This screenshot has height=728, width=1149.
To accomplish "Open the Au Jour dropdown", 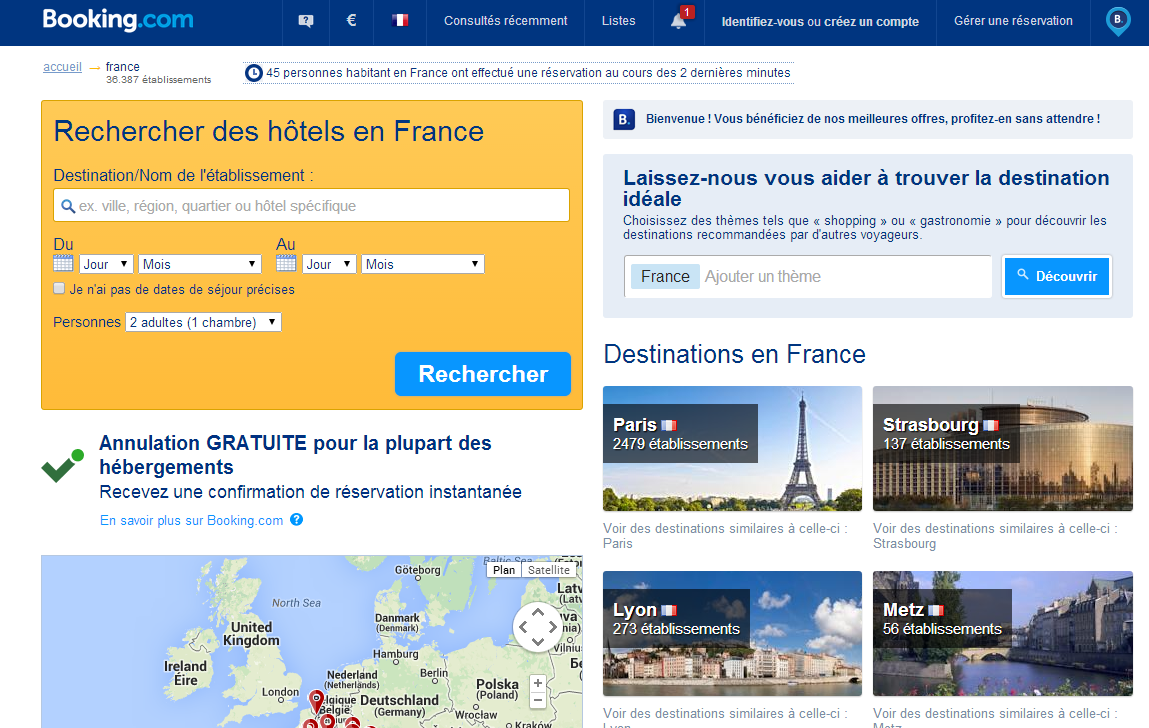I will [x=329, y=264].
